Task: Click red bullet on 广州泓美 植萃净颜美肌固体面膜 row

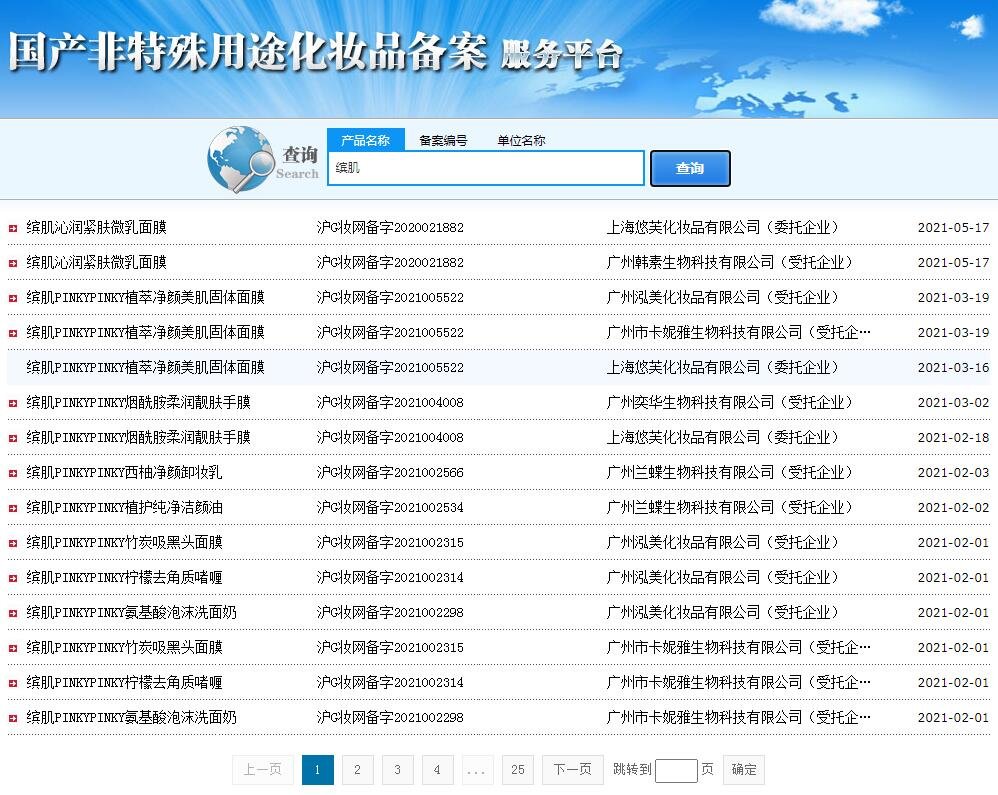Action: (x=13, y=298)
